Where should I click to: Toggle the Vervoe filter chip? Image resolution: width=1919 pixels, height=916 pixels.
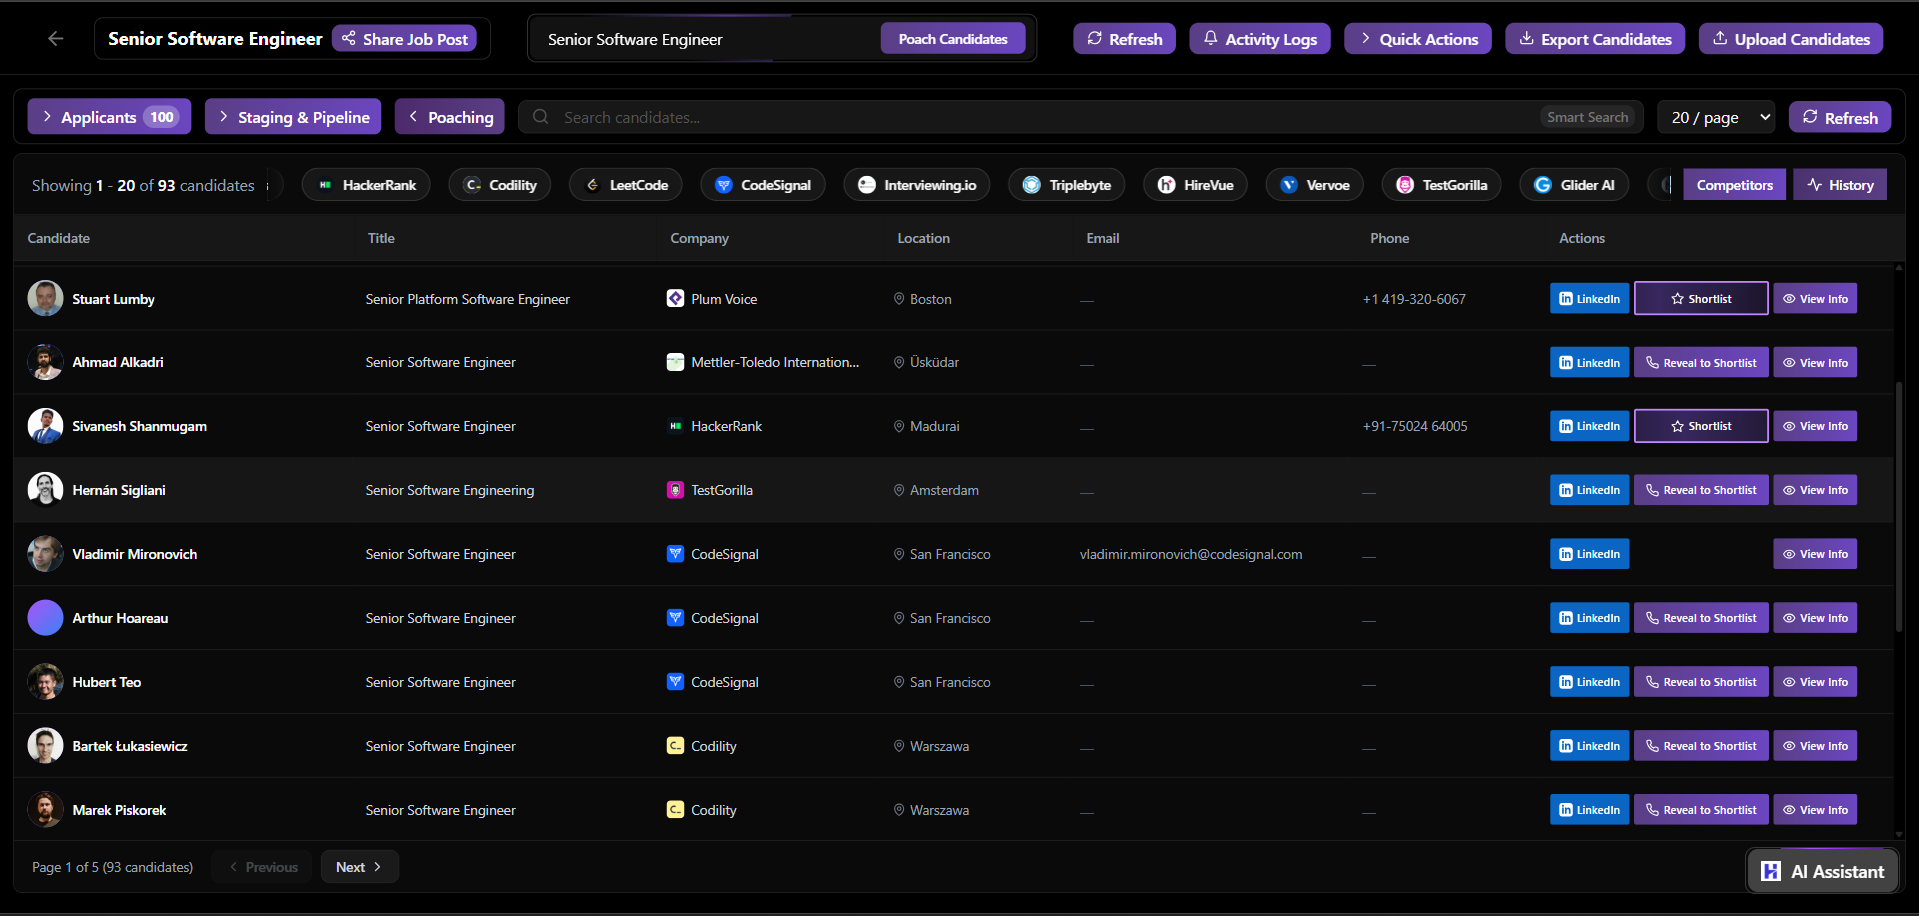[x=1314, y=185]
